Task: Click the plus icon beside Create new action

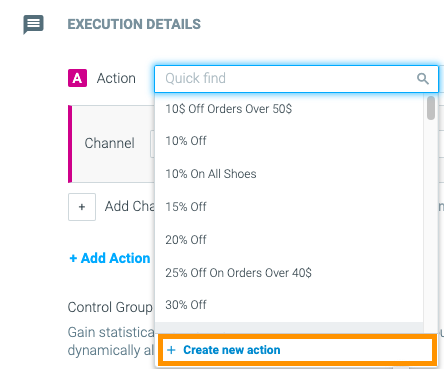Action: pos(171,350)
